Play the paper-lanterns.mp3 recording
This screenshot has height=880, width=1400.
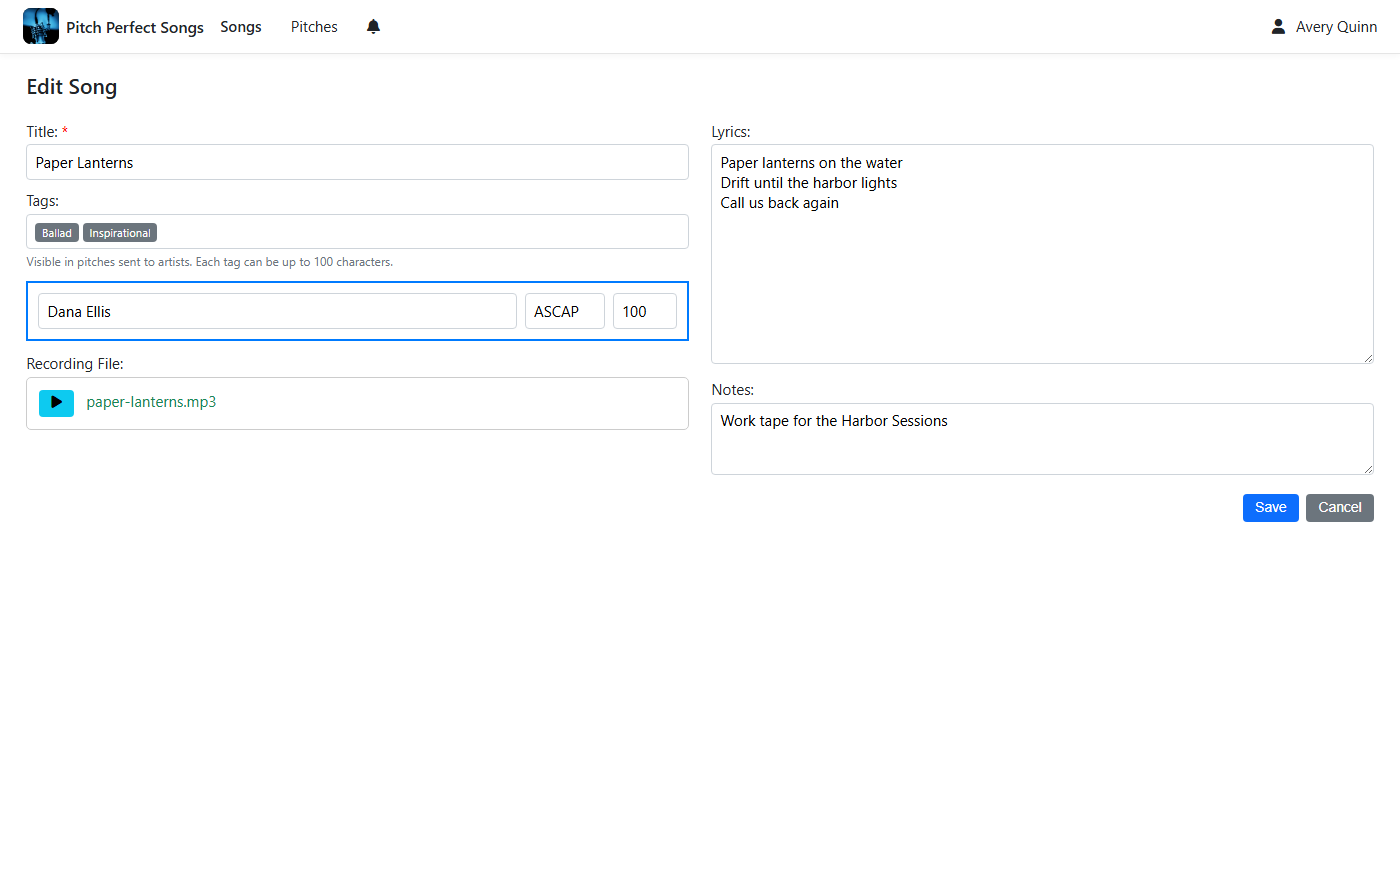point(56,403)
